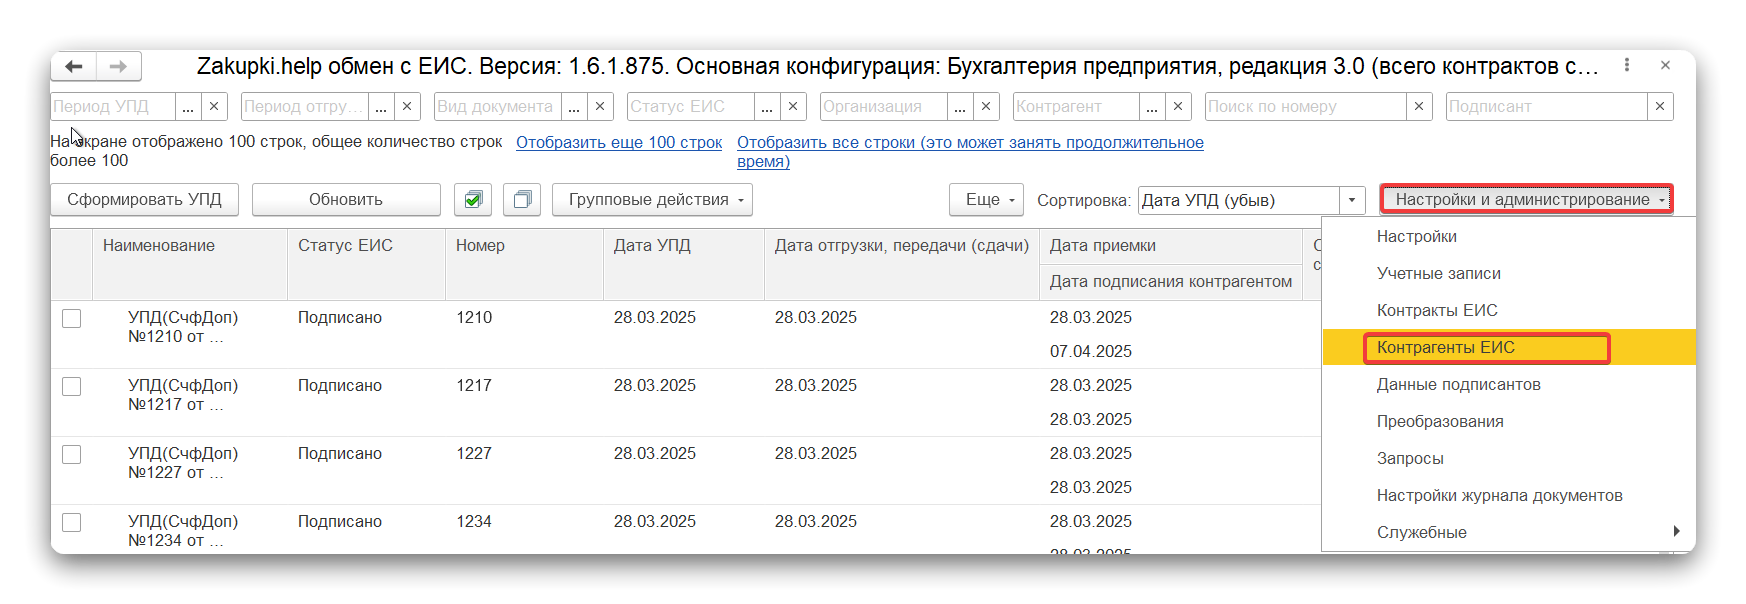Open Период УПД selection with ellipsis button
This screenshot has height=604, width=1746.
(x=188, y=106)
